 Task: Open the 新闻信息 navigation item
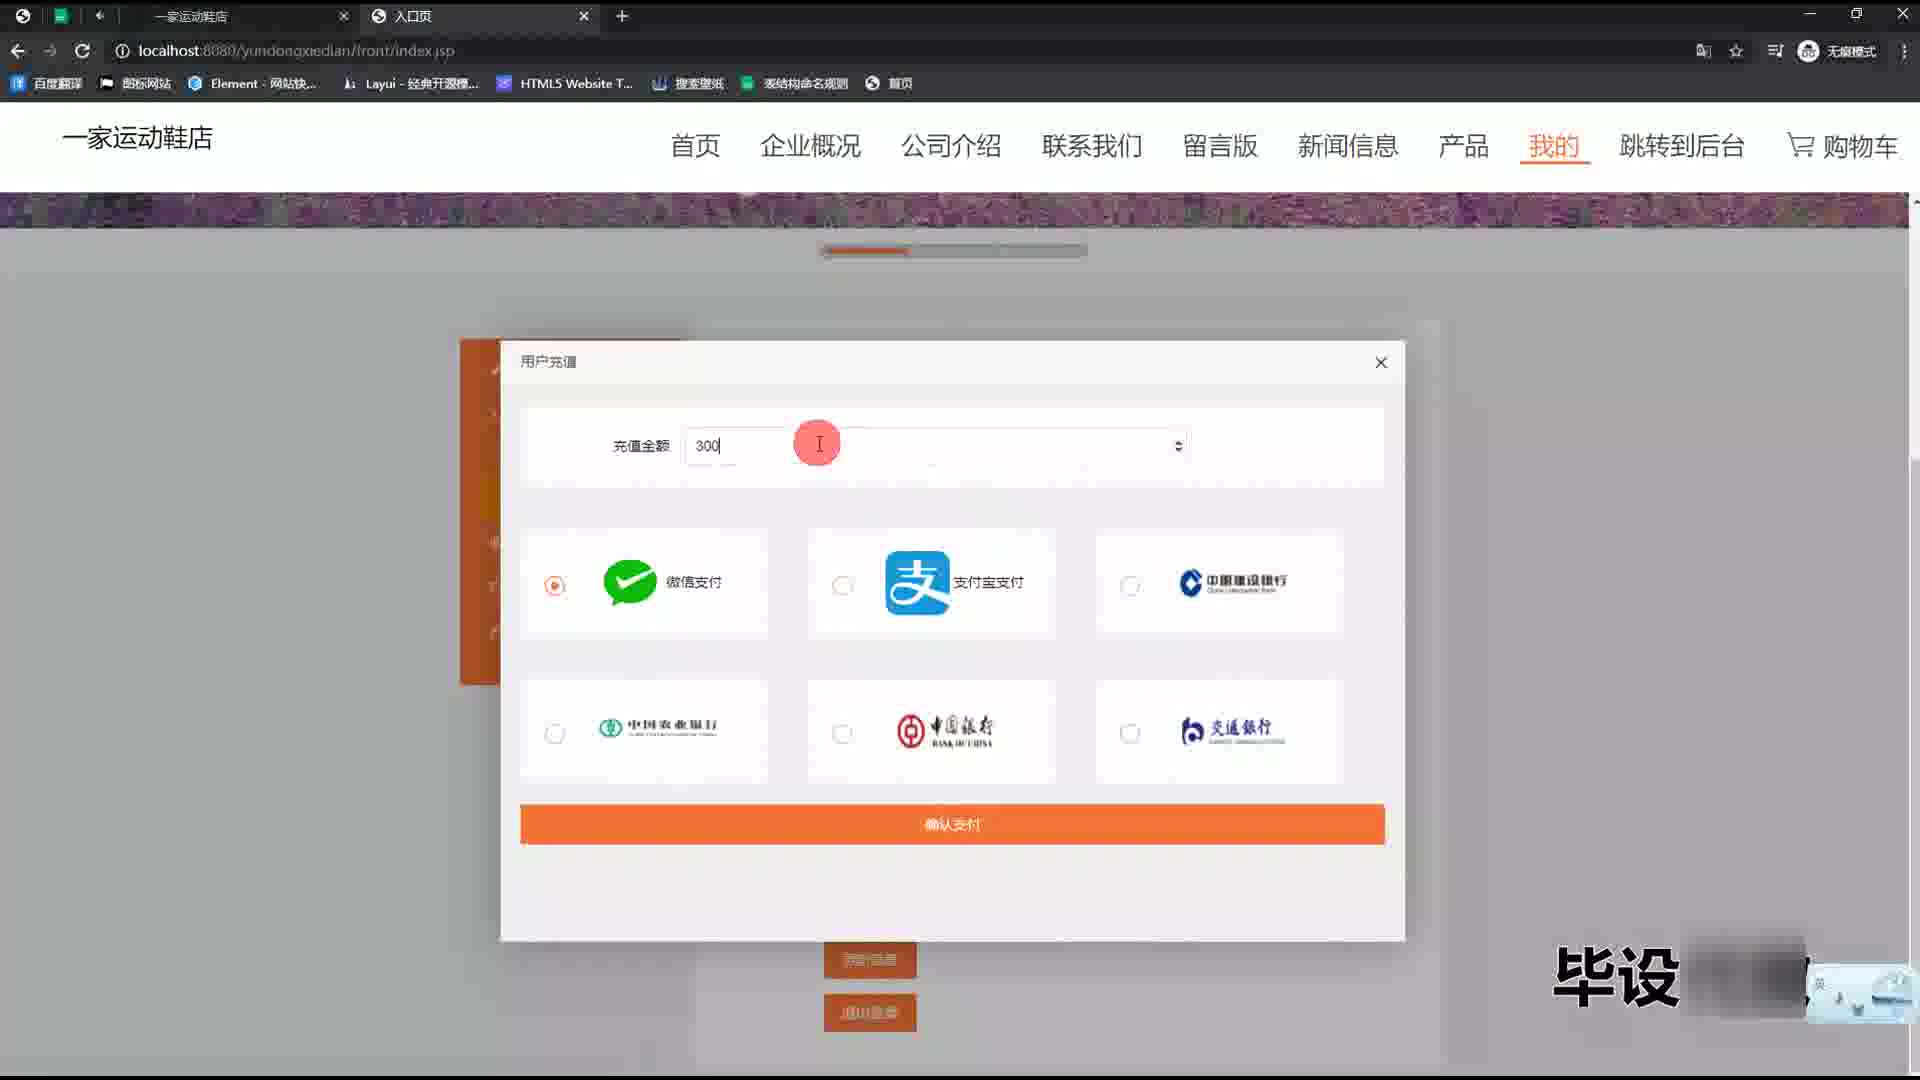[1348, 146]
